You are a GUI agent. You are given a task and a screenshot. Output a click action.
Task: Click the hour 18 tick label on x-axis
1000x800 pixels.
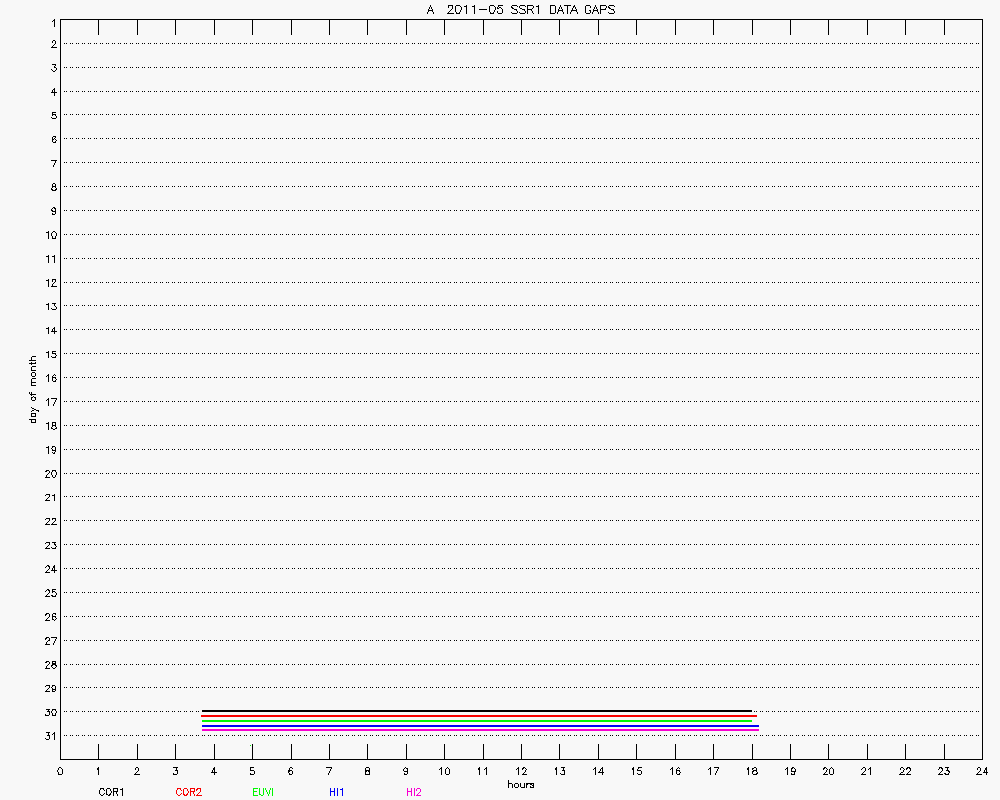coord(751,771)
